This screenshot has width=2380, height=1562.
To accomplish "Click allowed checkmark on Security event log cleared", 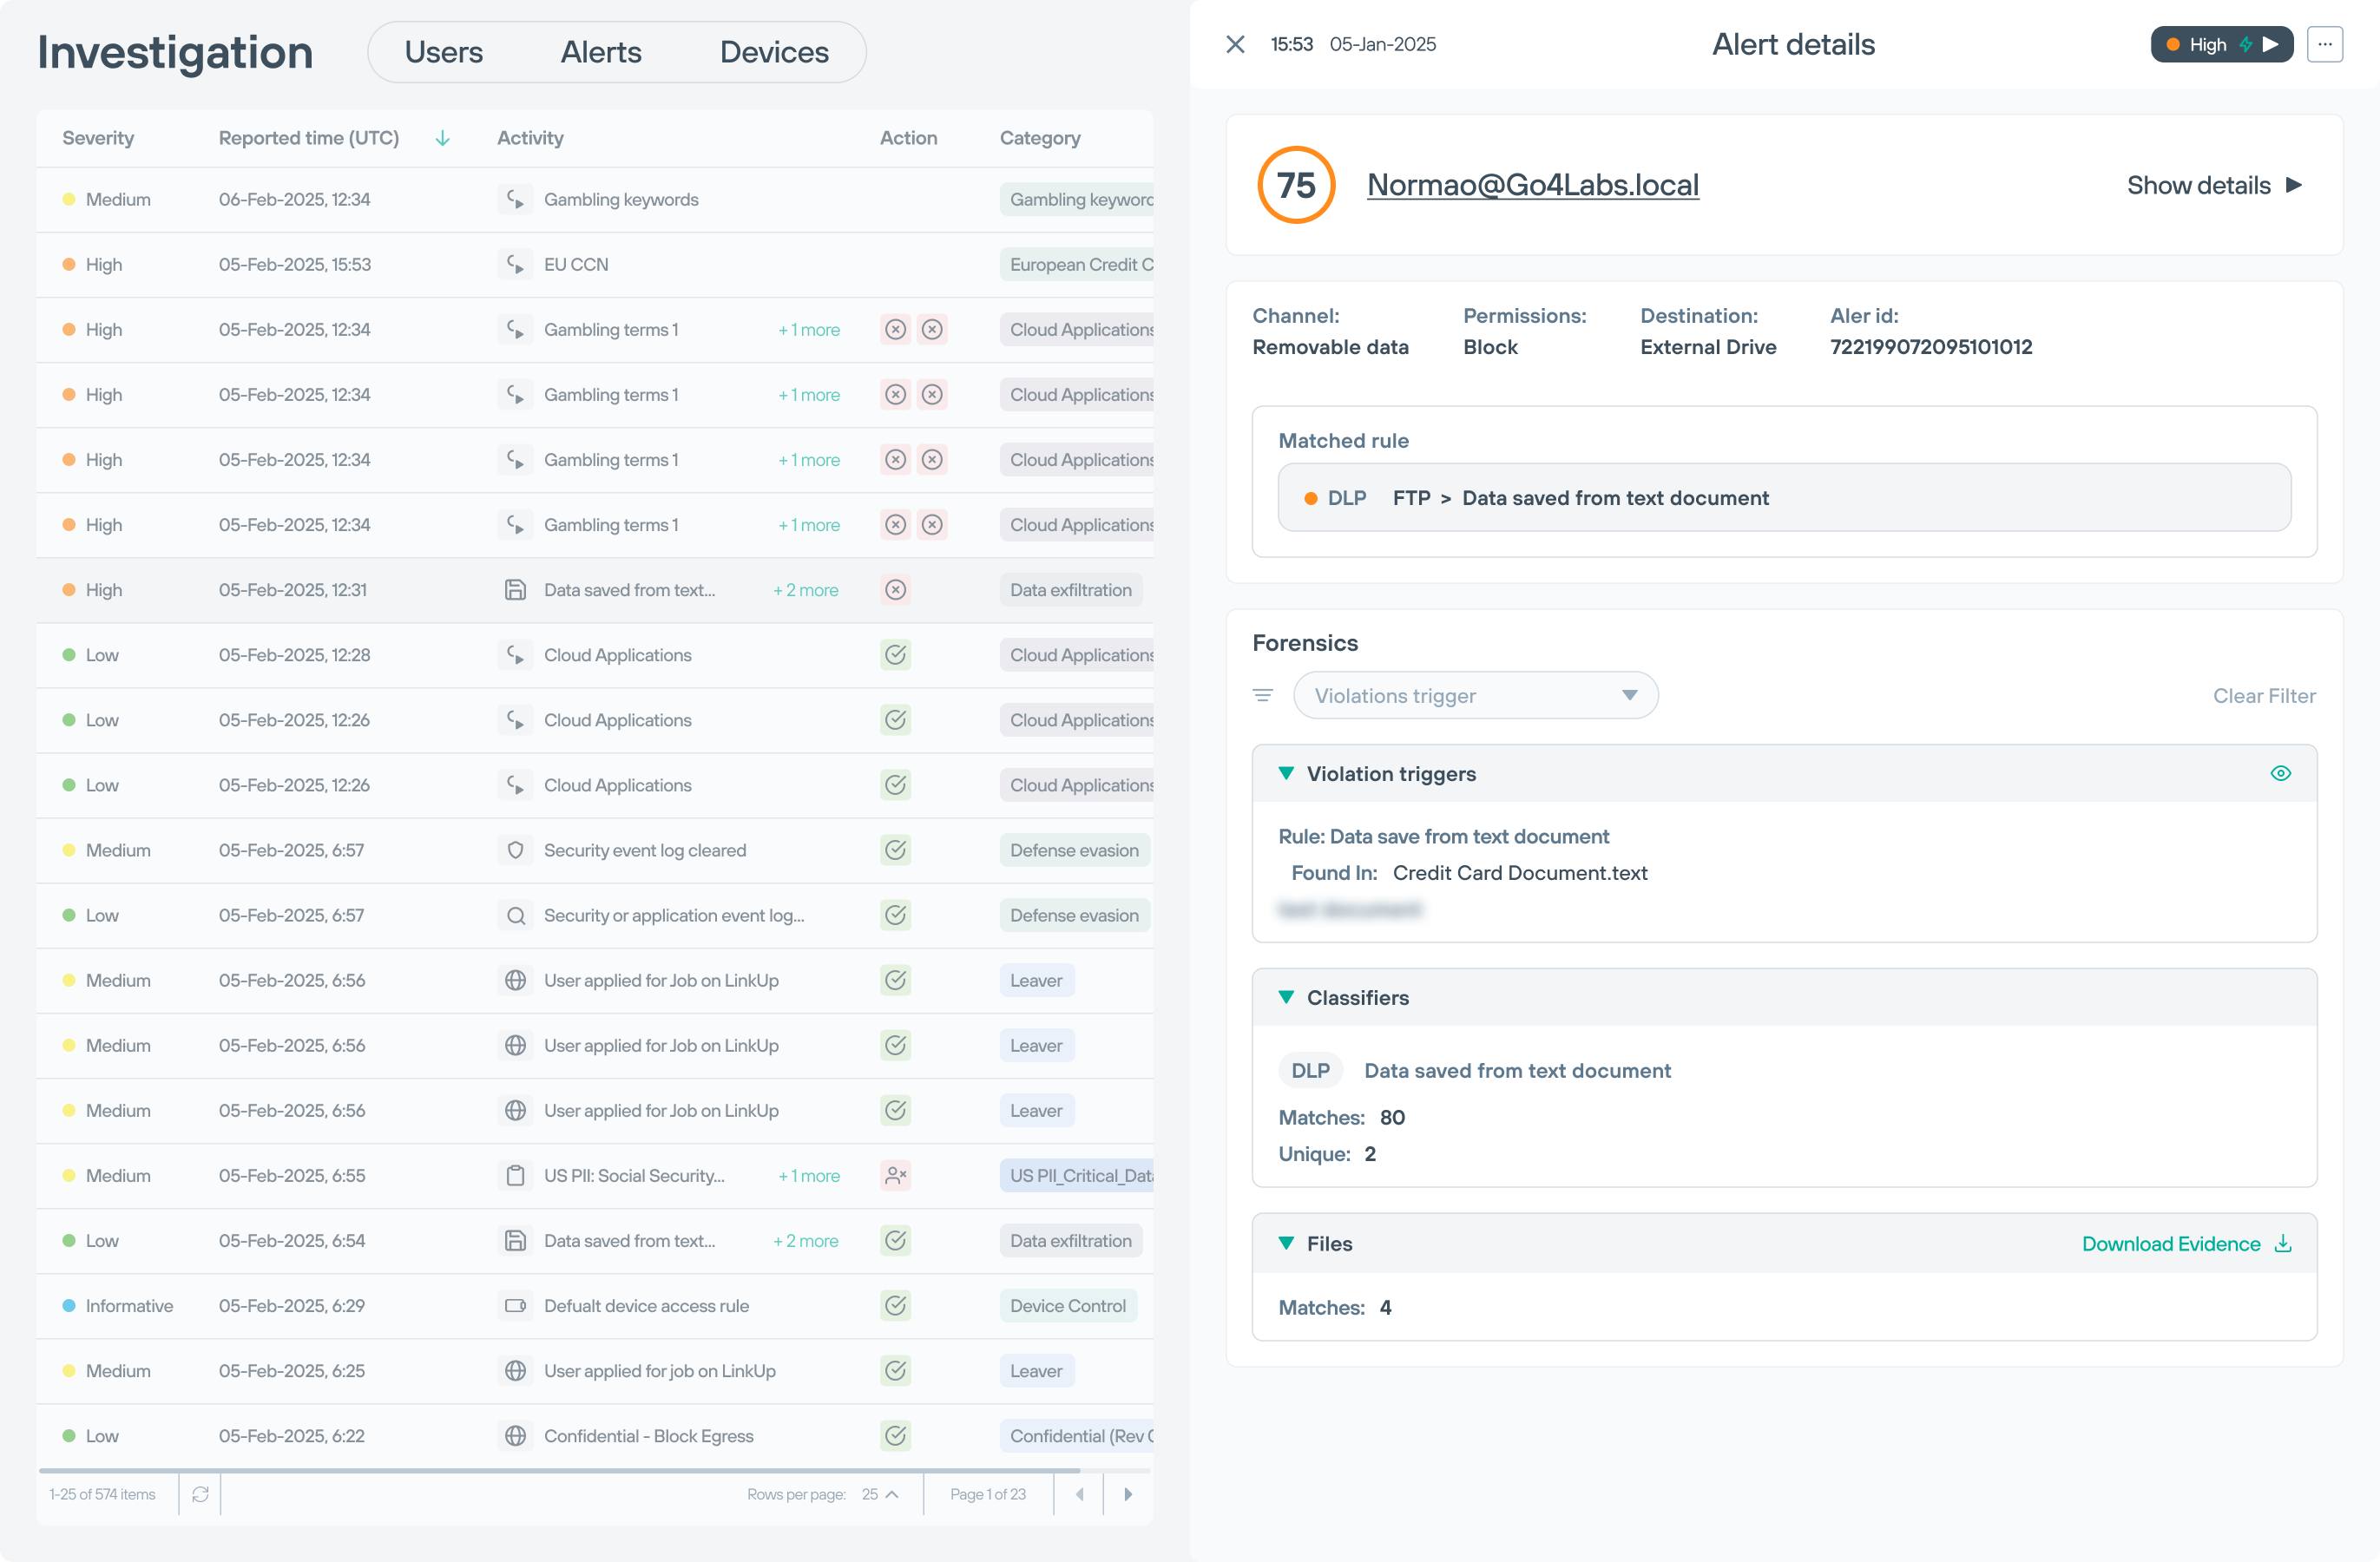I will point(895,850).
